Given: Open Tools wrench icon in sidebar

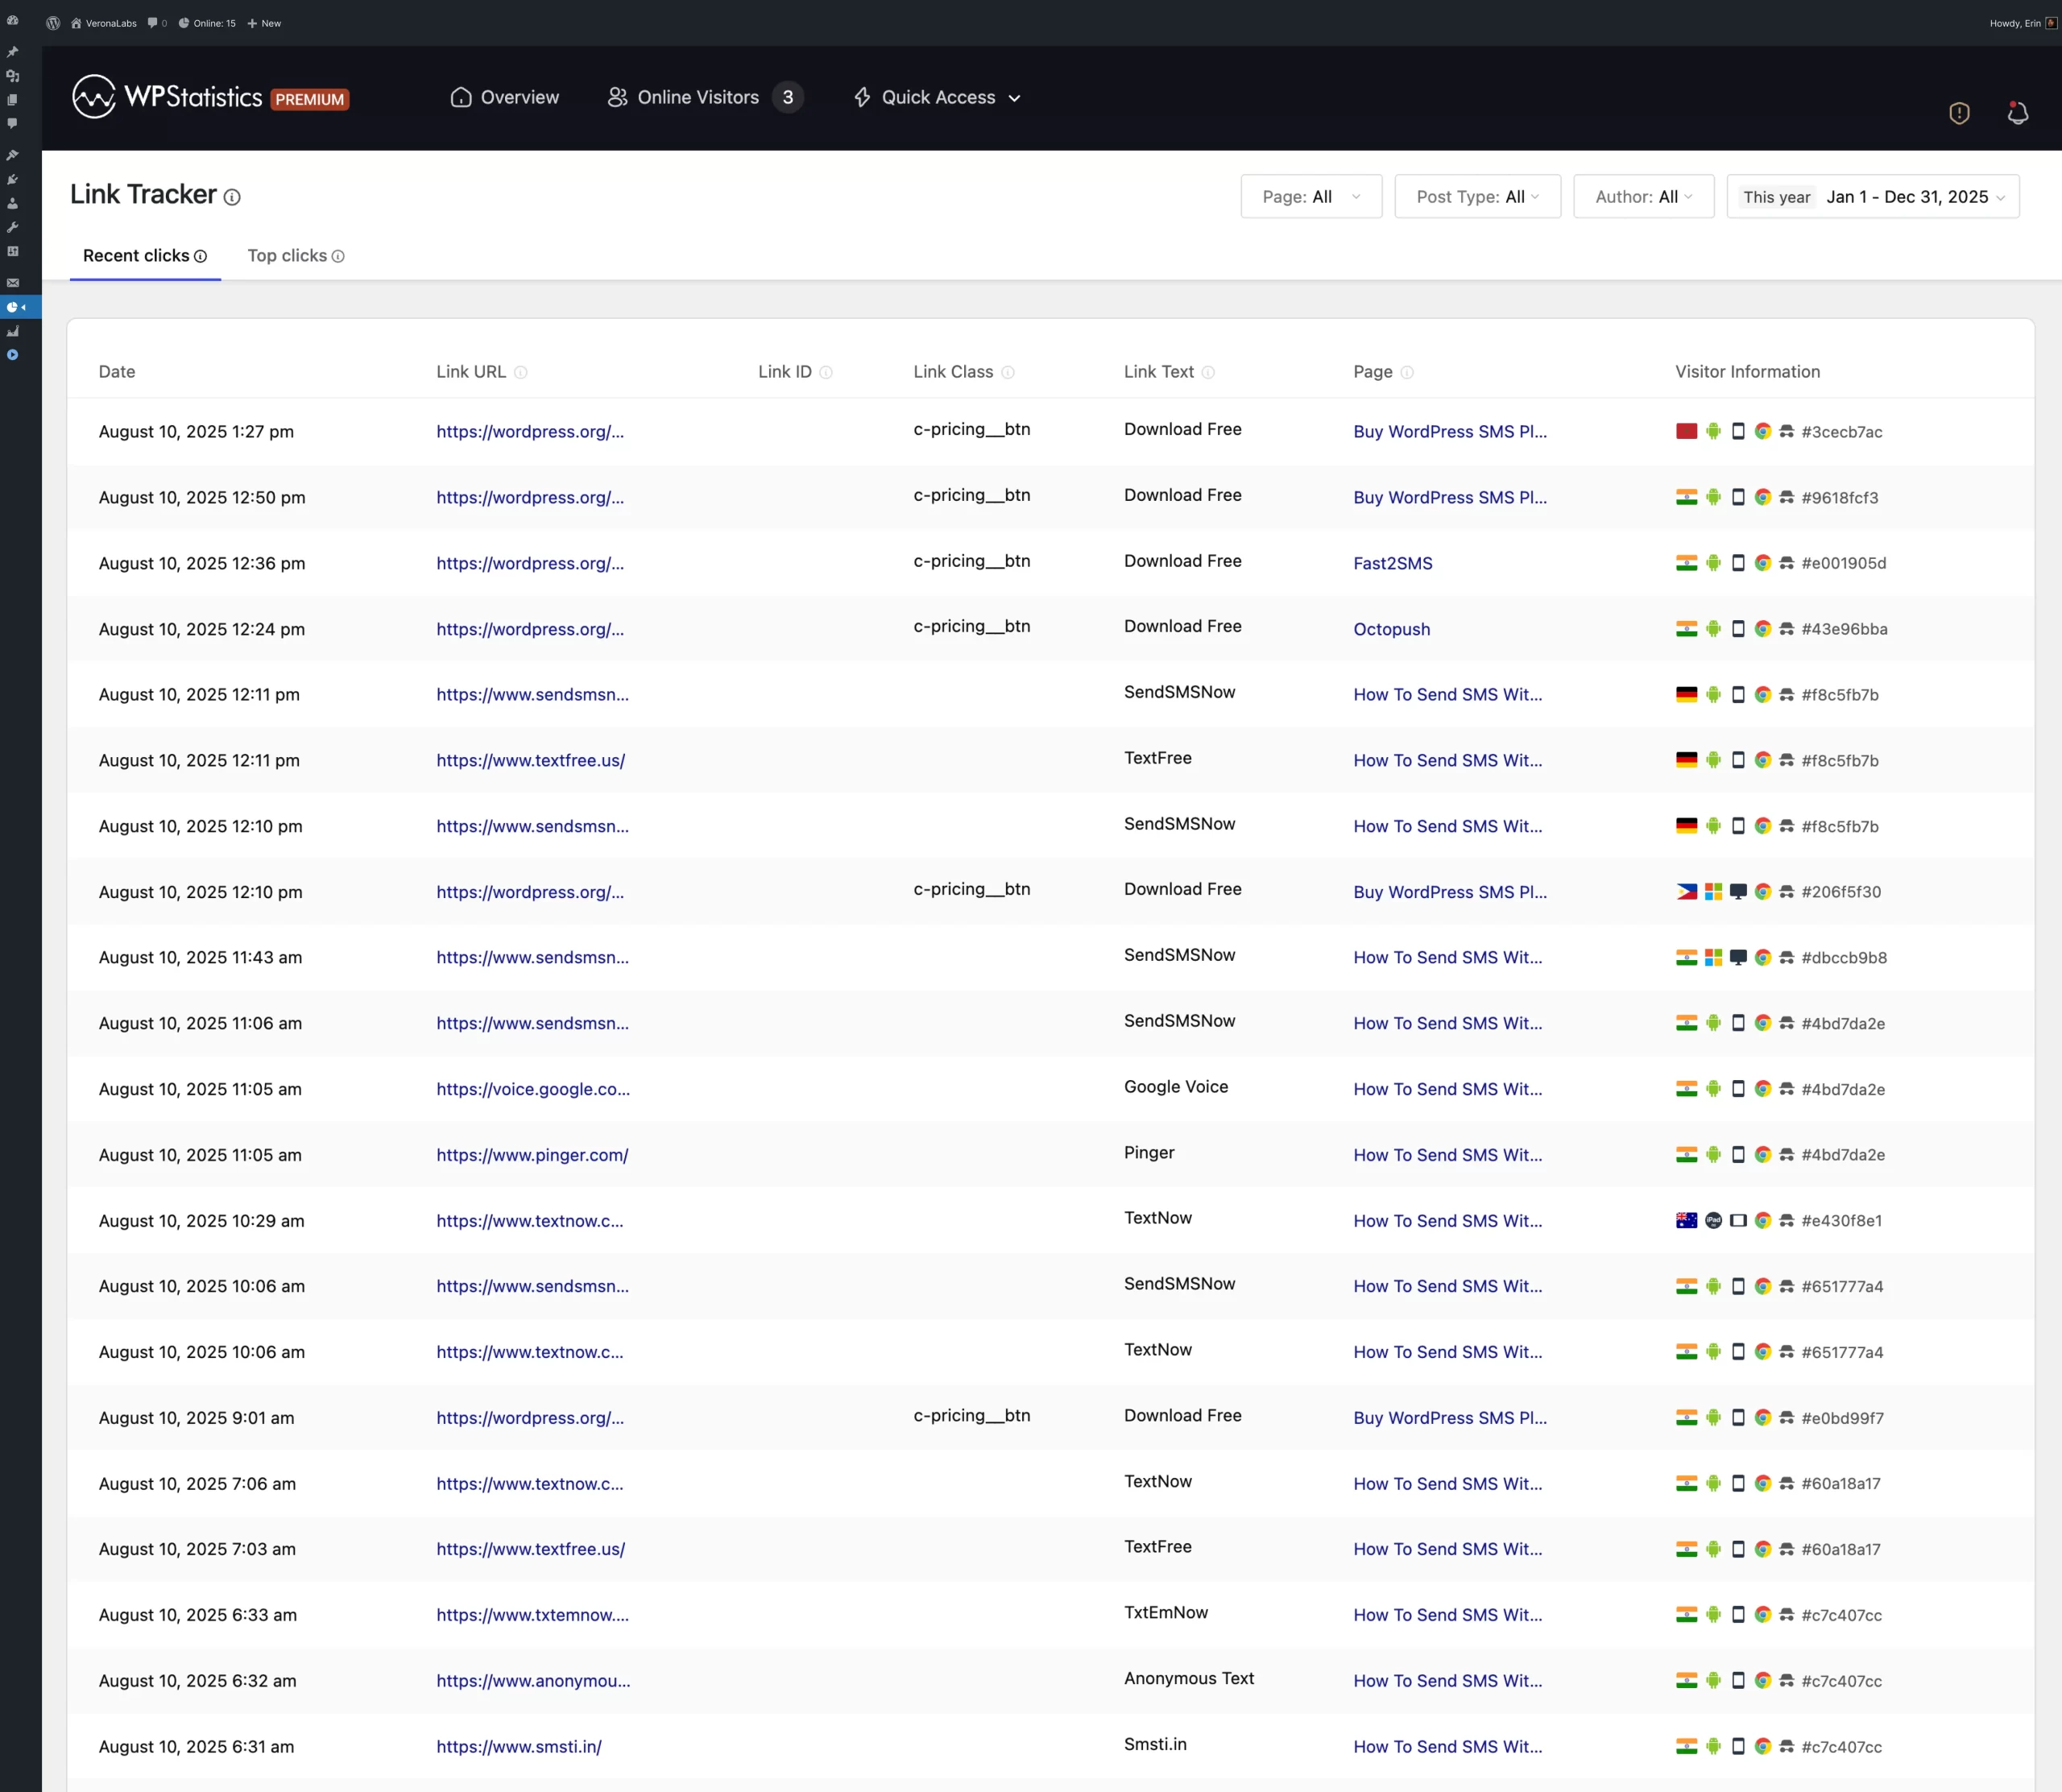Looking at the screenshot, I should [x=12, y=227].
